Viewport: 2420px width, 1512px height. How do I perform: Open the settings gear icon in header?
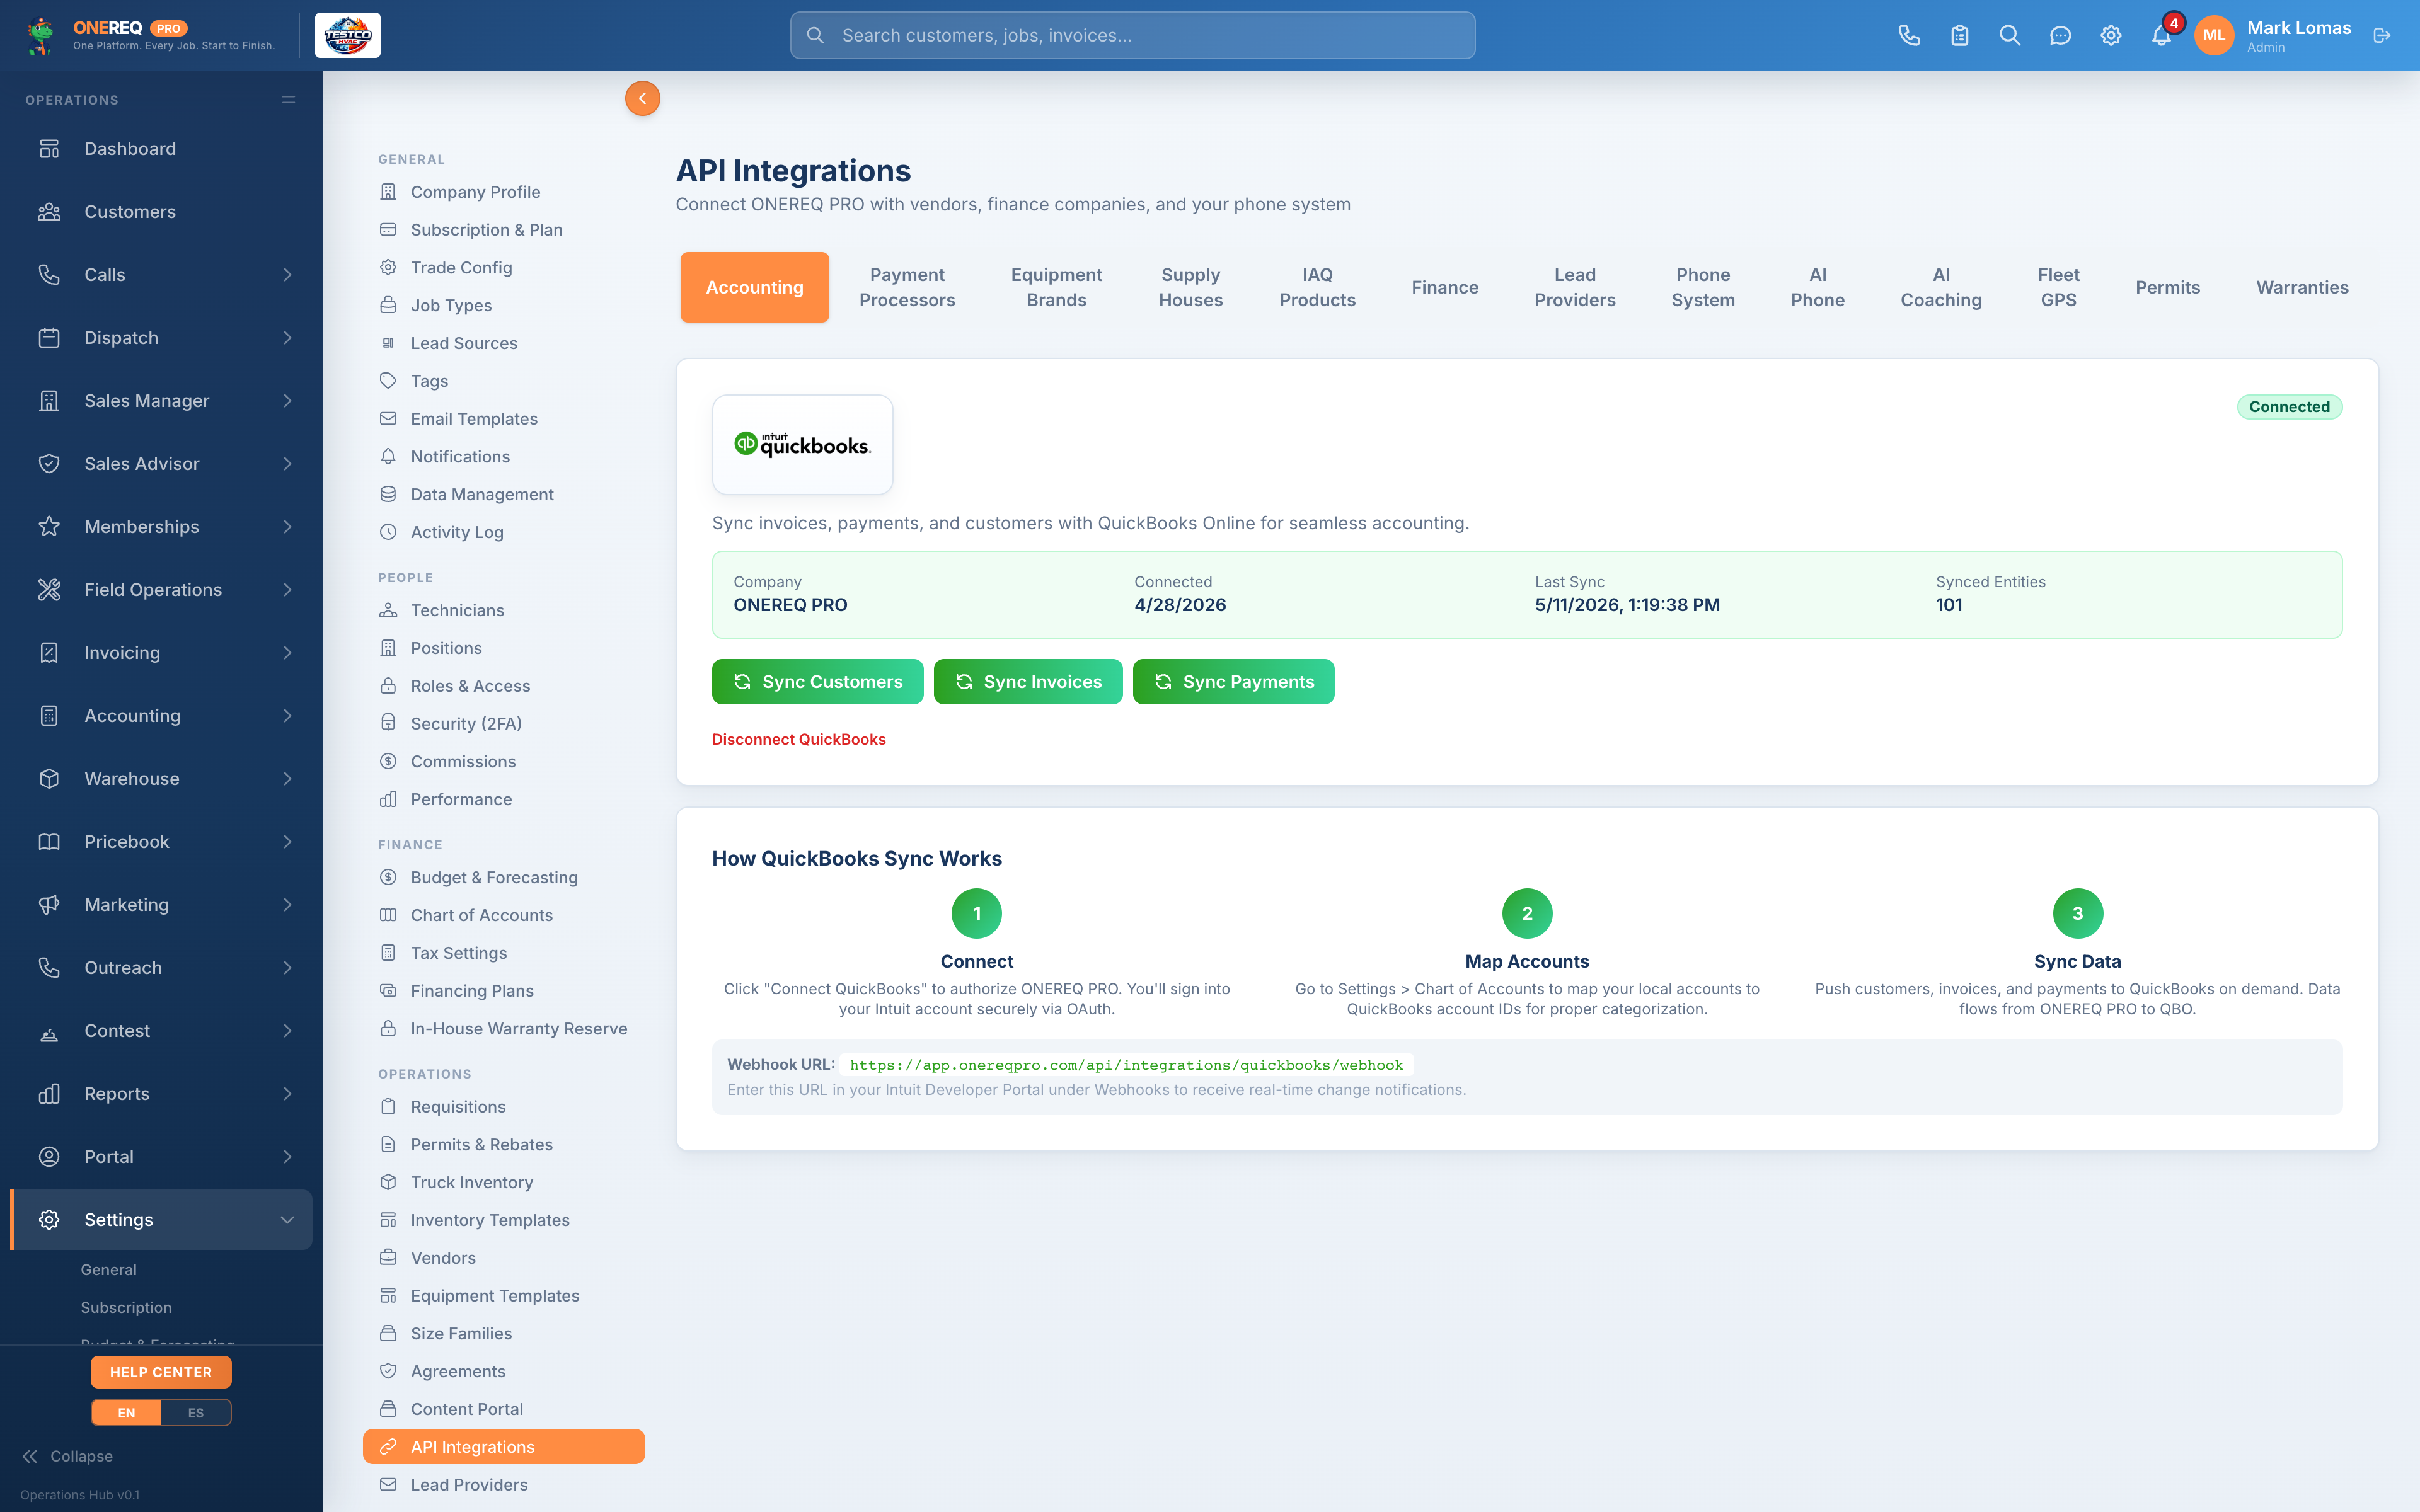2111,35
